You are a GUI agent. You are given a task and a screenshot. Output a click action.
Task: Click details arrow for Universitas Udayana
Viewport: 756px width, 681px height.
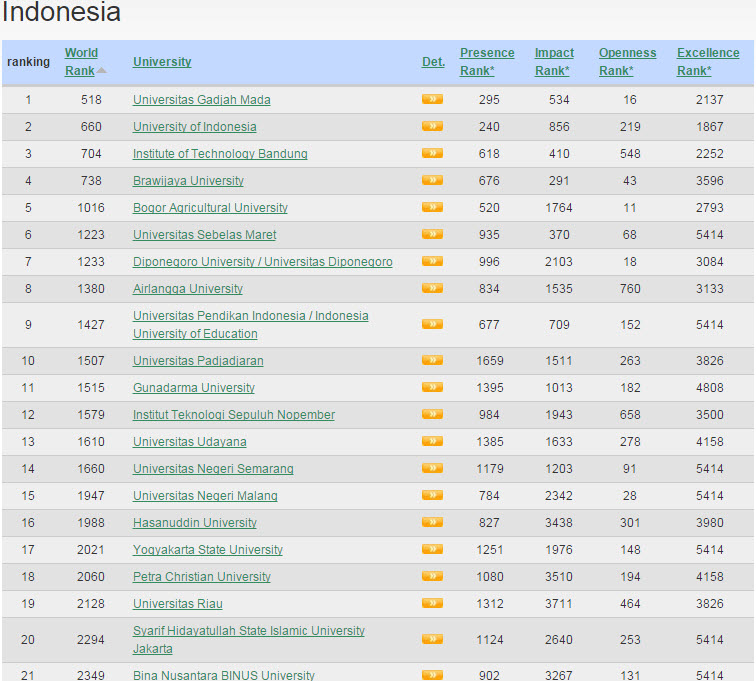click(432, 441)
